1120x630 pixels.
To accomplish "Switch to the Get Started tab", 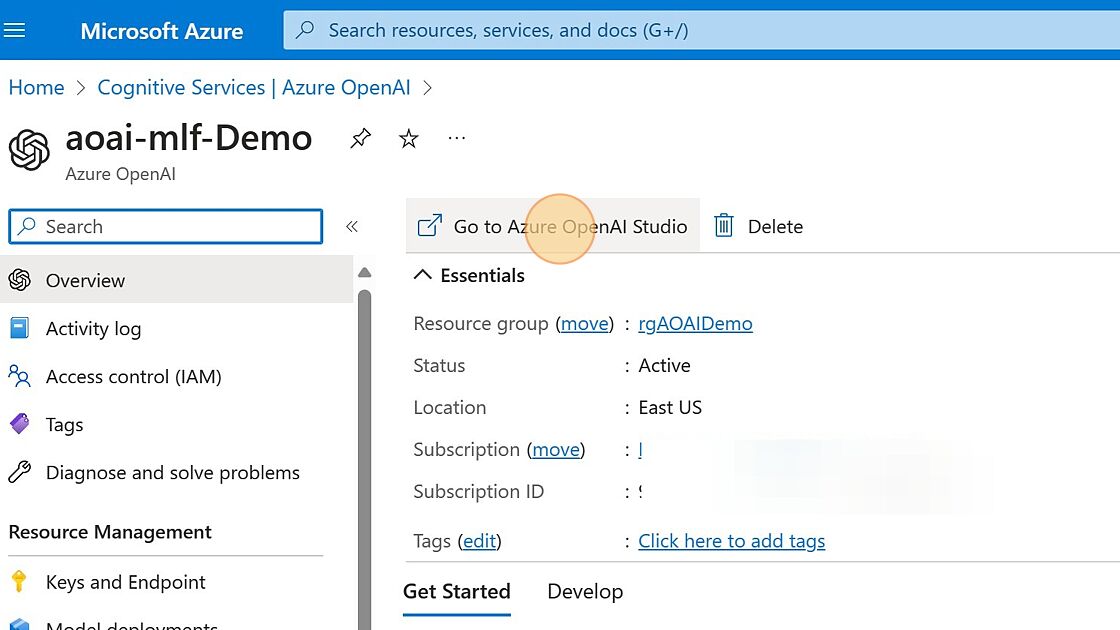I will tap(456, 592).
